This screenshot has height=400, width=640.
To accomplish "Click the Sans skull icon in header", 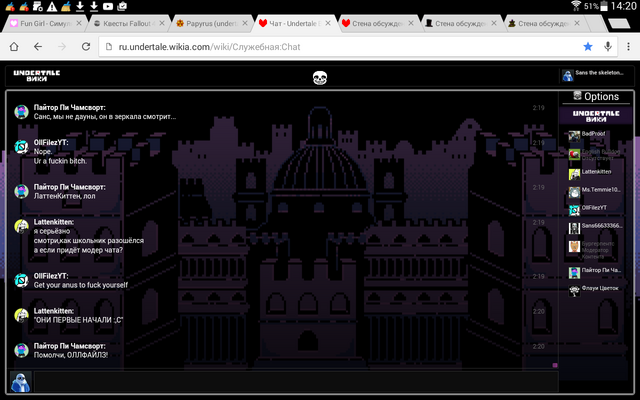I will [320, 78].
